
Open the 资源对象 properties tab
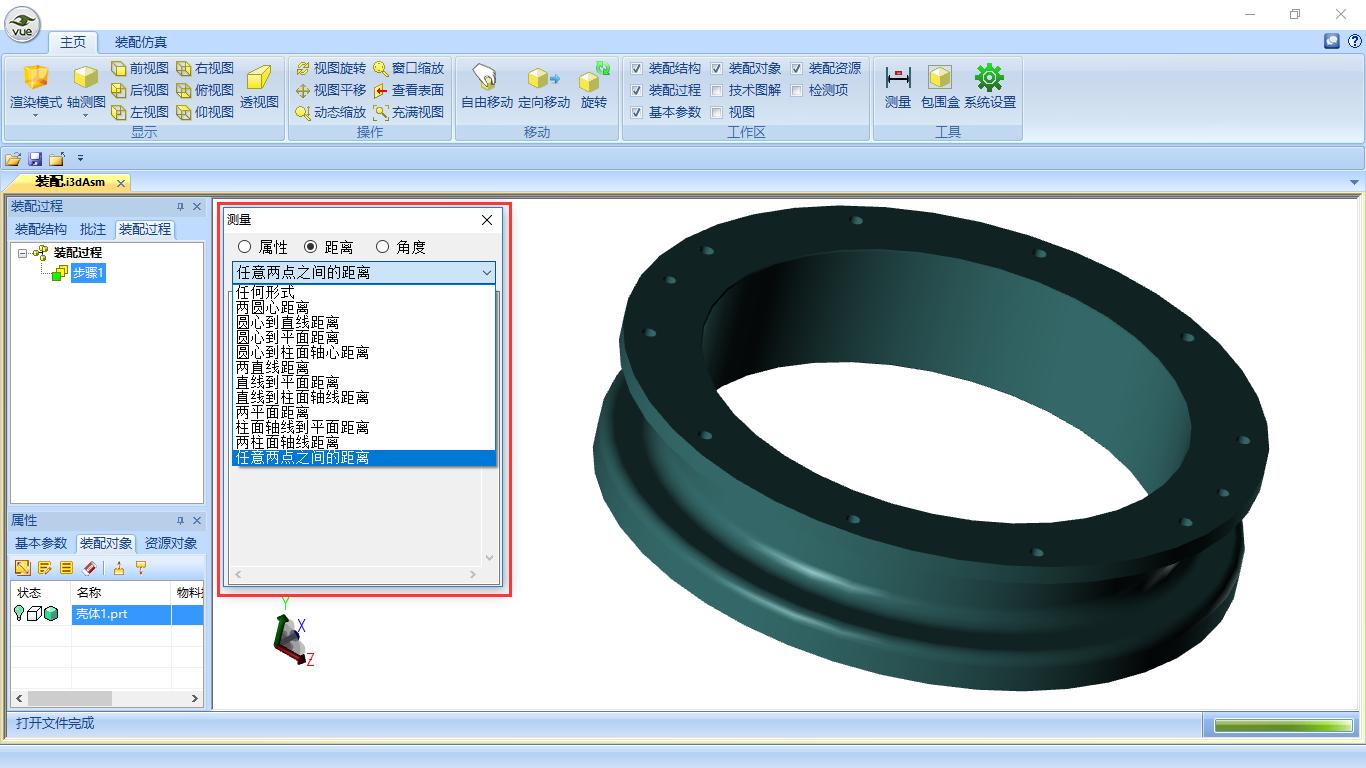click(171, 543)
